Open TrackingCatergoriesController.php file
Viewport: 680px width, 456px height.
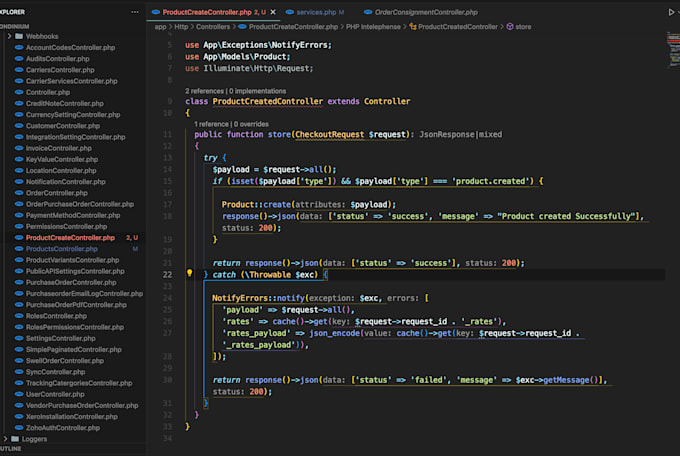coord(79,384)
